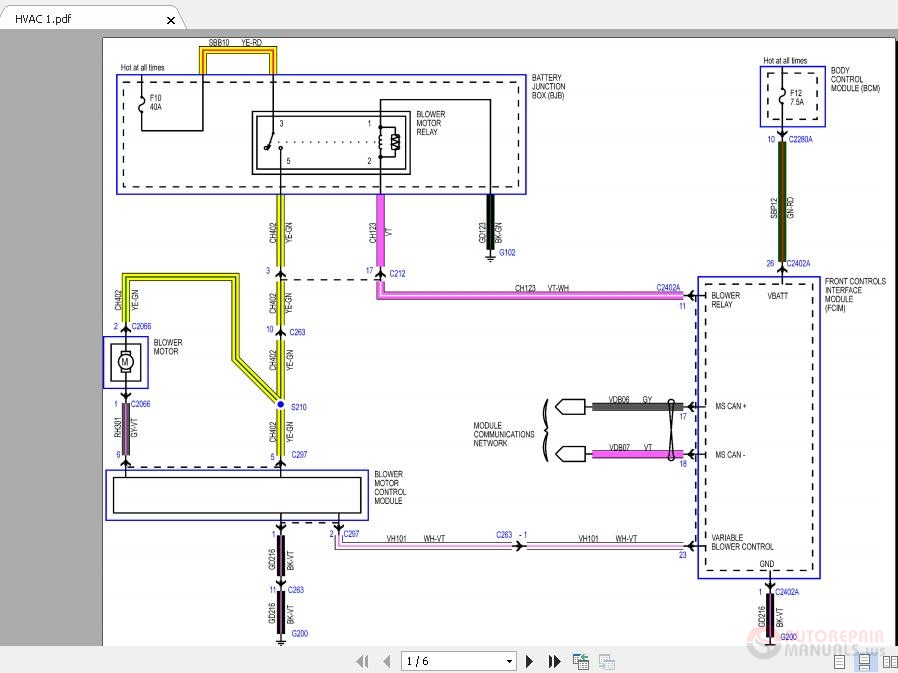Select the S210 splice link
Image resolution: width=898 pixels, height=673 pixels.
[298, 407]
